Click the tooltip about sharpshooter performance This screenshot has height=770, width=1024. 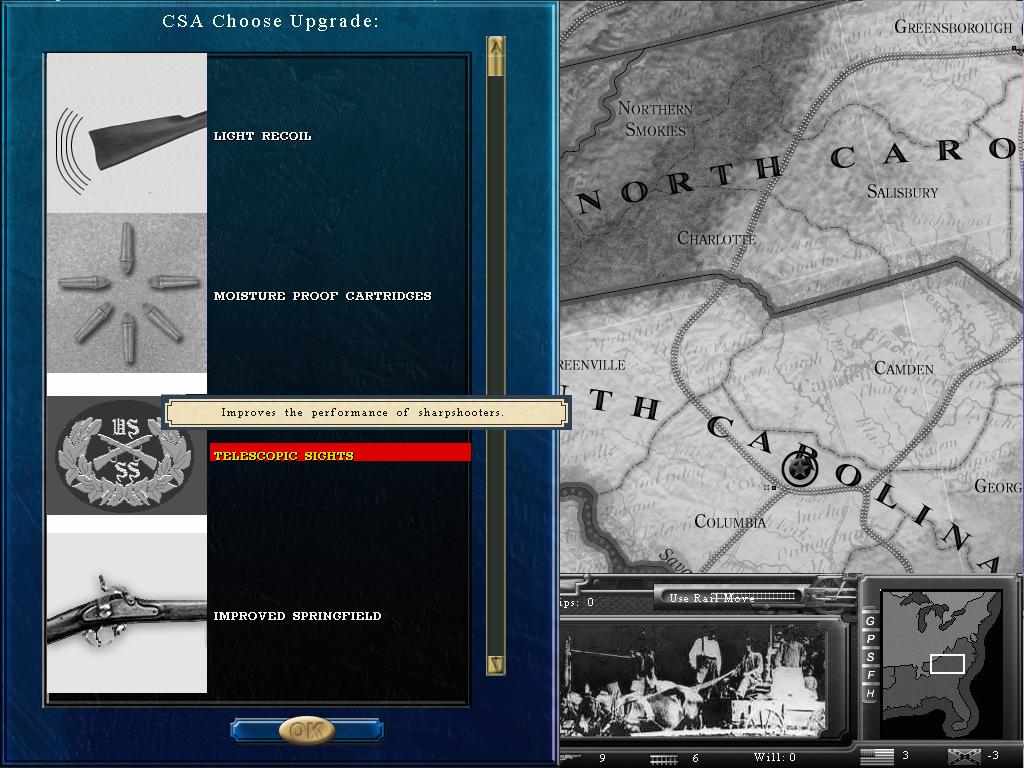pyautogui.click(x=365, y=413)
